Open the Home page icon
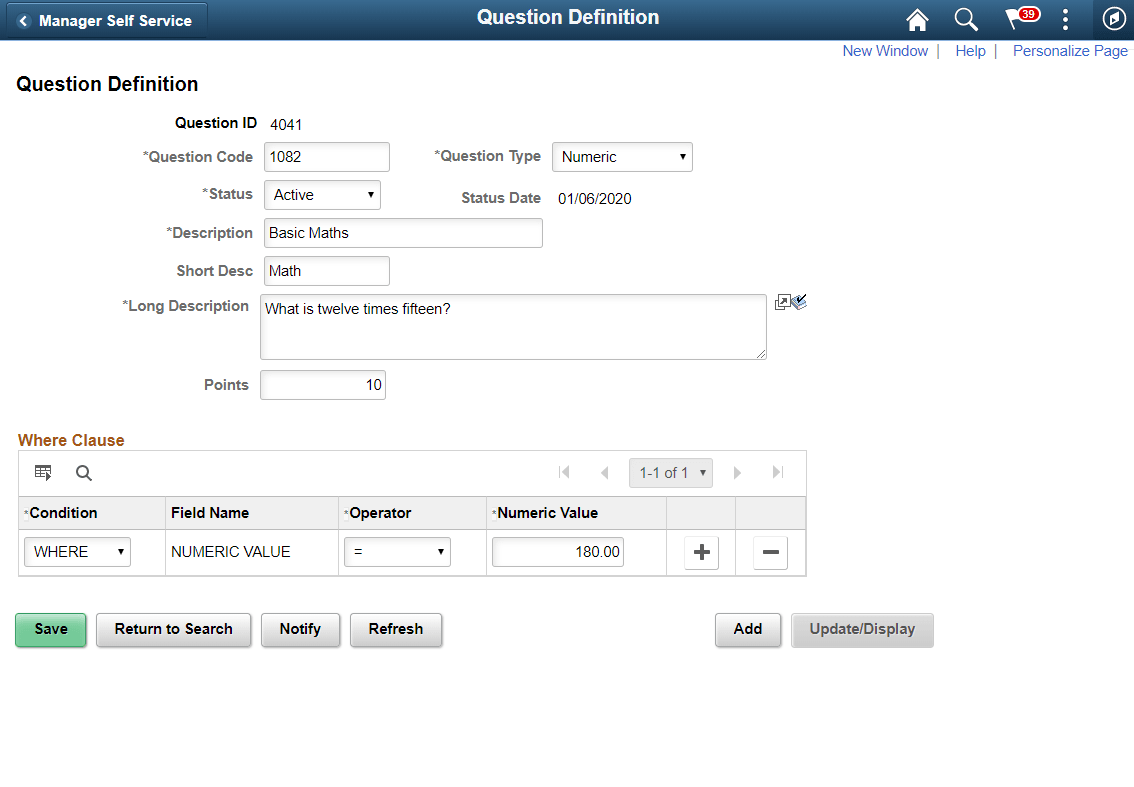This screenshot has height=787, width=1134. tap(916, 19)
